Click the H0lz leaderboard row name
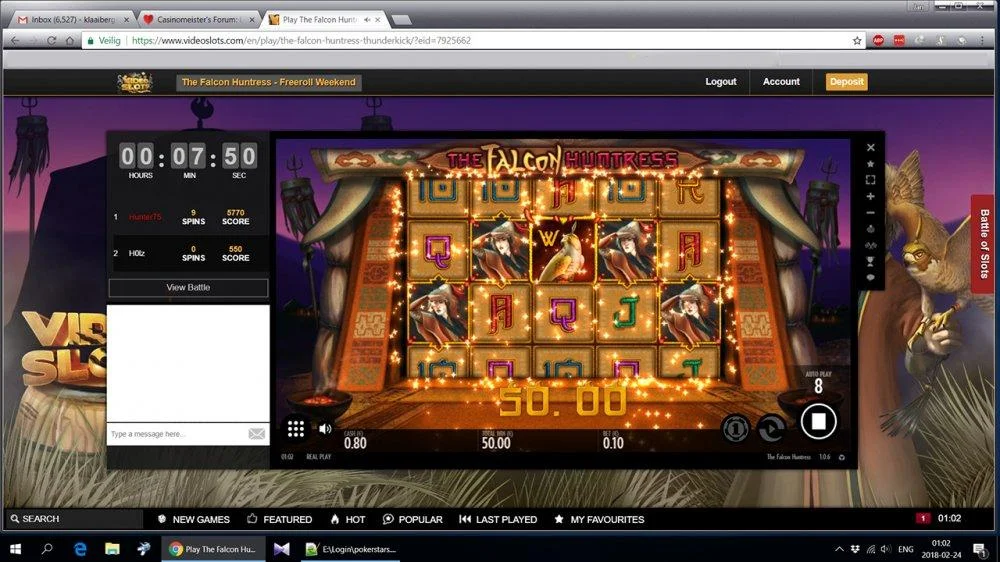 (x=136, y=253)
